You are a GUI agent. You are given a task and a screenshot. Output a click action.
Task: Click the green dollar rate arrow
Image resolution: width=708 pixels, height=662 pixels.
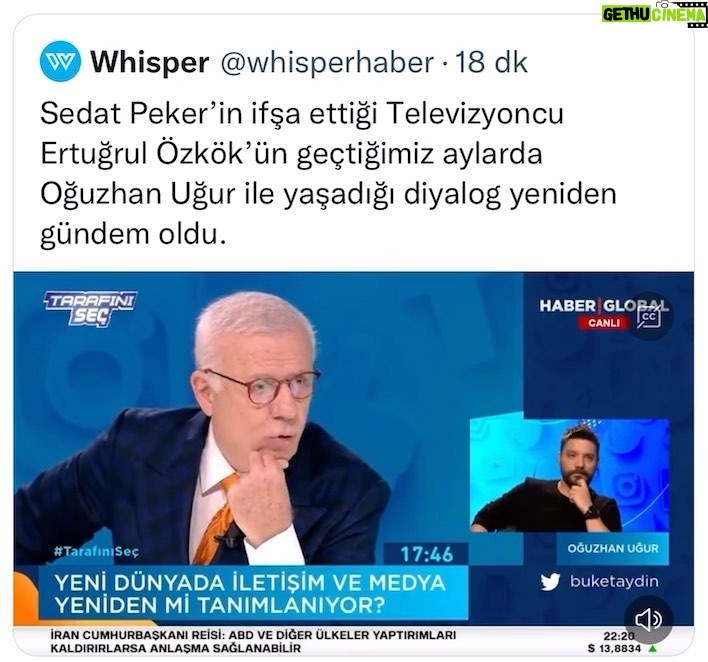(x=652, y=648)
